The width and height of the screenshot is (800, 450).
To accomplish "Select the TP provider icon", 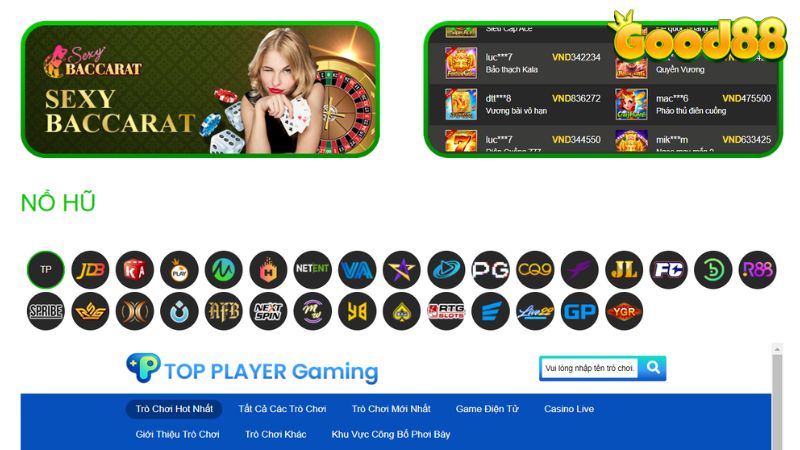I will 46,270.
